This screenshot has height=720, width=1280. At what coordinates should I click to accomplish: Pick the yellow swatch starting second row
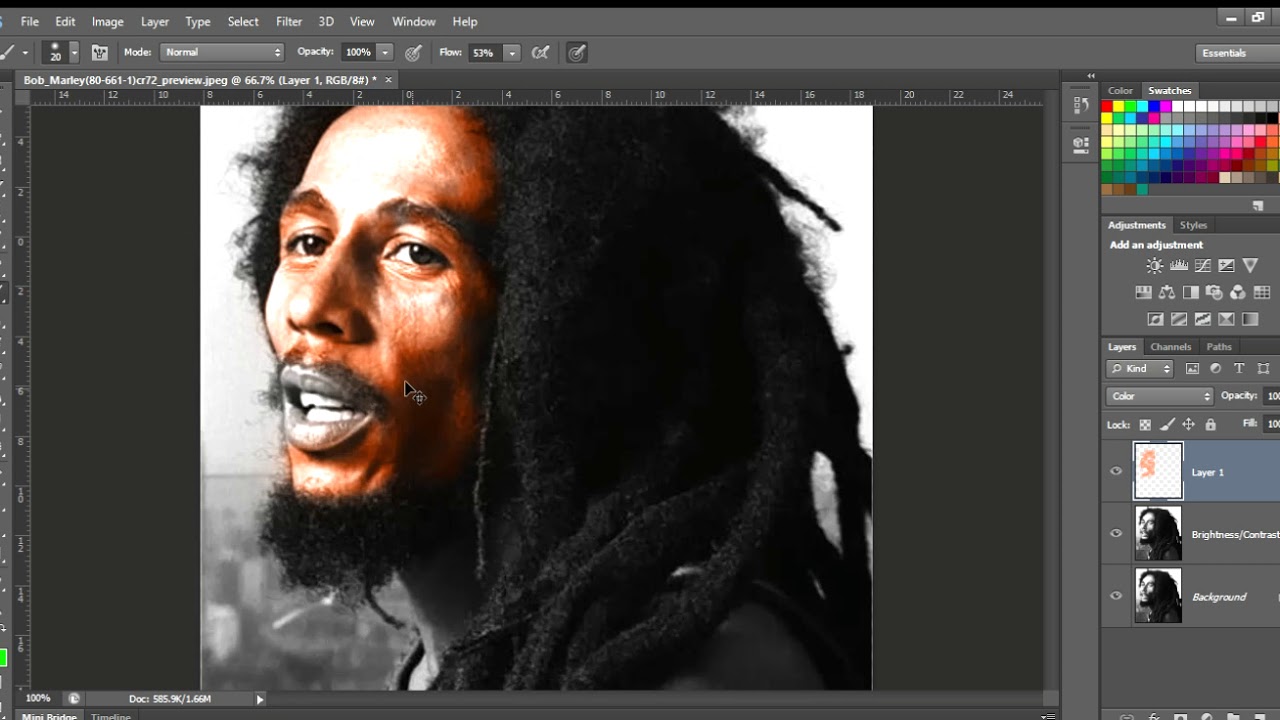[x=1107, y=118]
